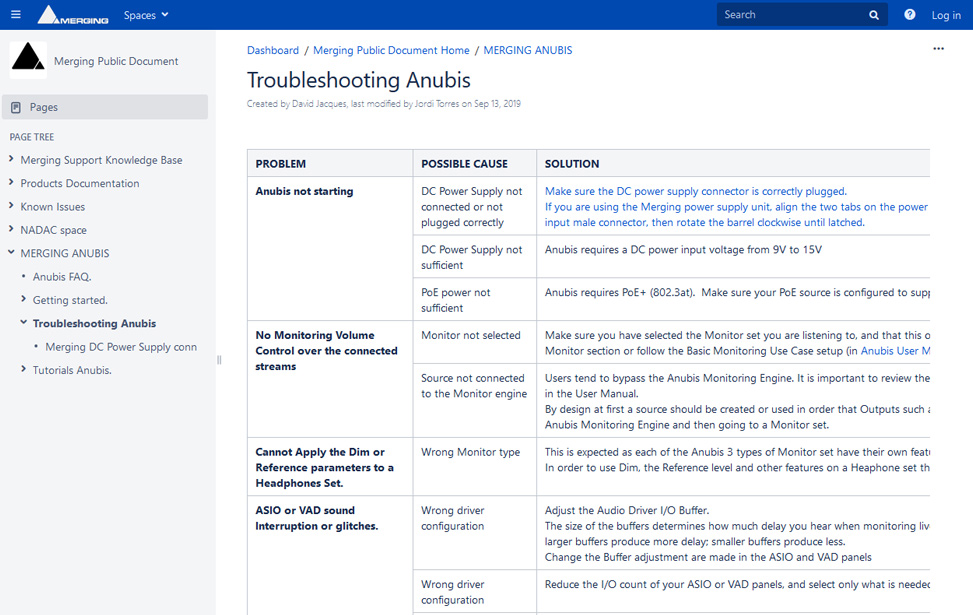
Task: Select 'Cannot Apply the Dim' problem cell
Action: coord(330,467)
